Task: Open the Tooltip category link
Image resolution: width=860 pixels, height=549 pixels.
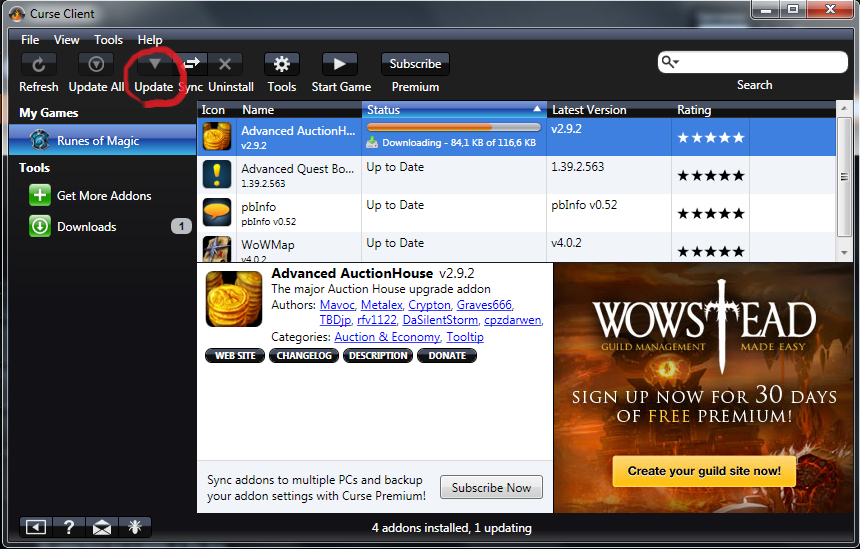Action: 465,337
